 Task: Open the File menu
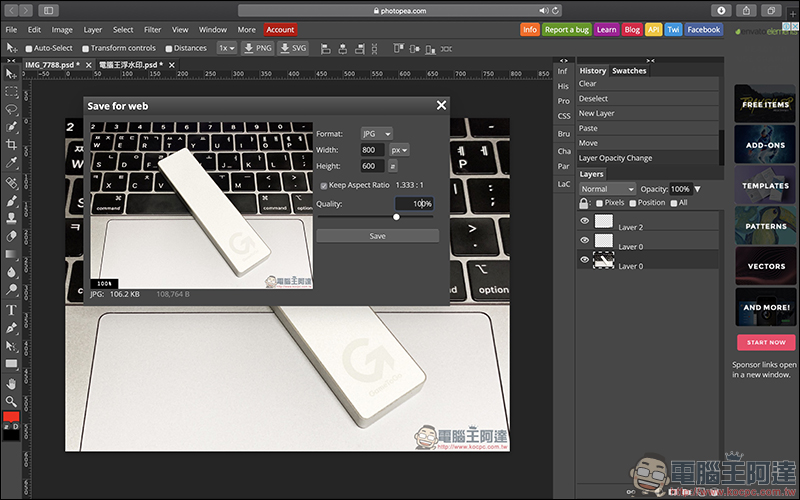[x=11, y=30]
